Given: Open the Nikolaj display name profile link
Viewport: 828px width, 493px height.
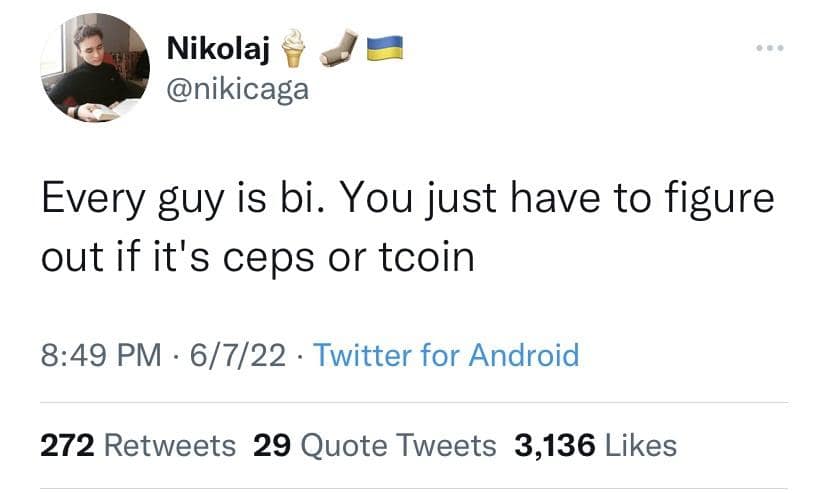Looking at the screenshot, I should [212, 48].
